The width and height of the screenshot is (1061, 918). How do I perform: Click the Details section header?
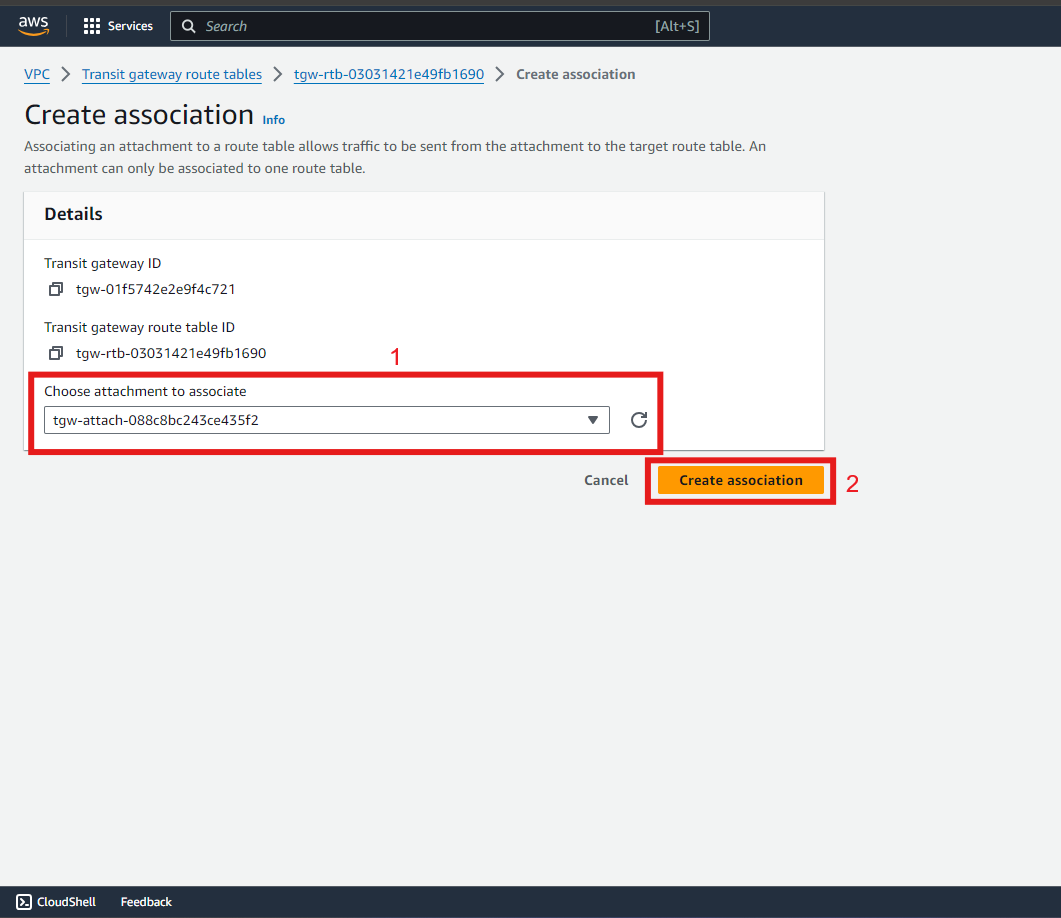pyautogui.click(x=74, y=214)
